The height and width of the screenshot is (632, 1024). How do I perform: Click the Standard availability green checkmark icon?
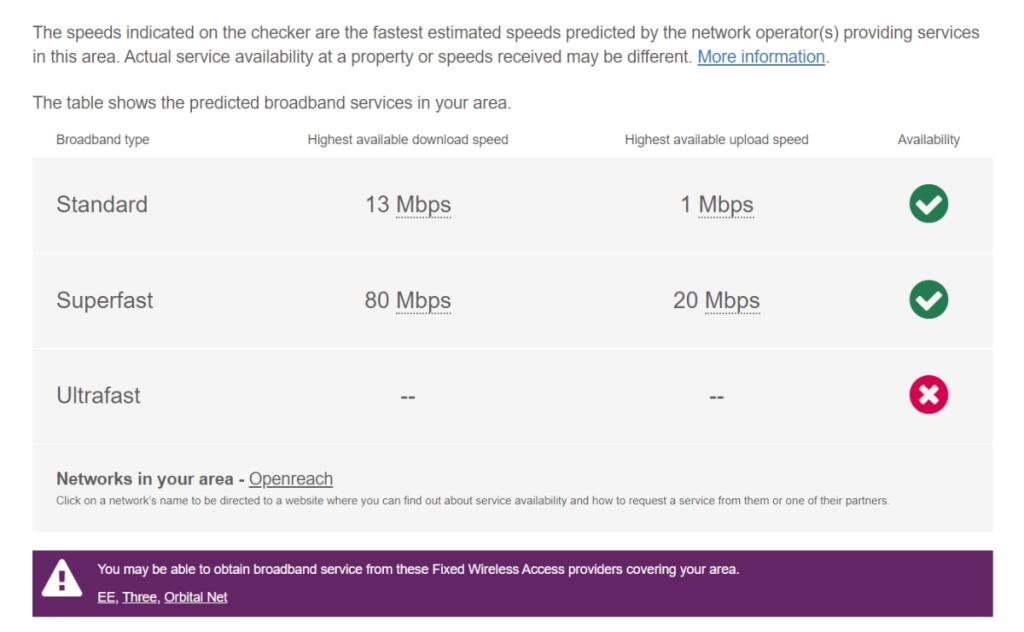[x=928, y=204]
